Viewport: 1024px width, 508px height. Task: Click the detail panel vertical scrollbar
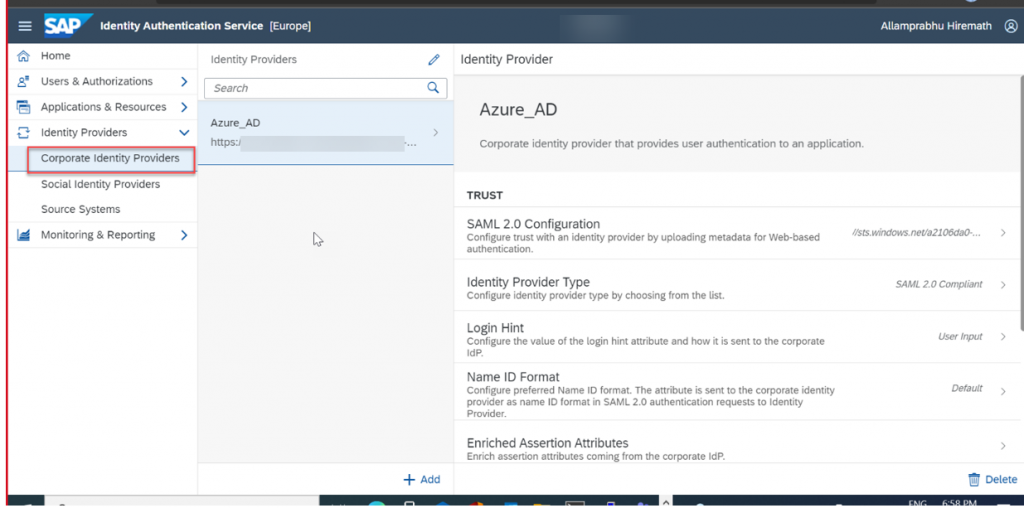click(1021, 202)
